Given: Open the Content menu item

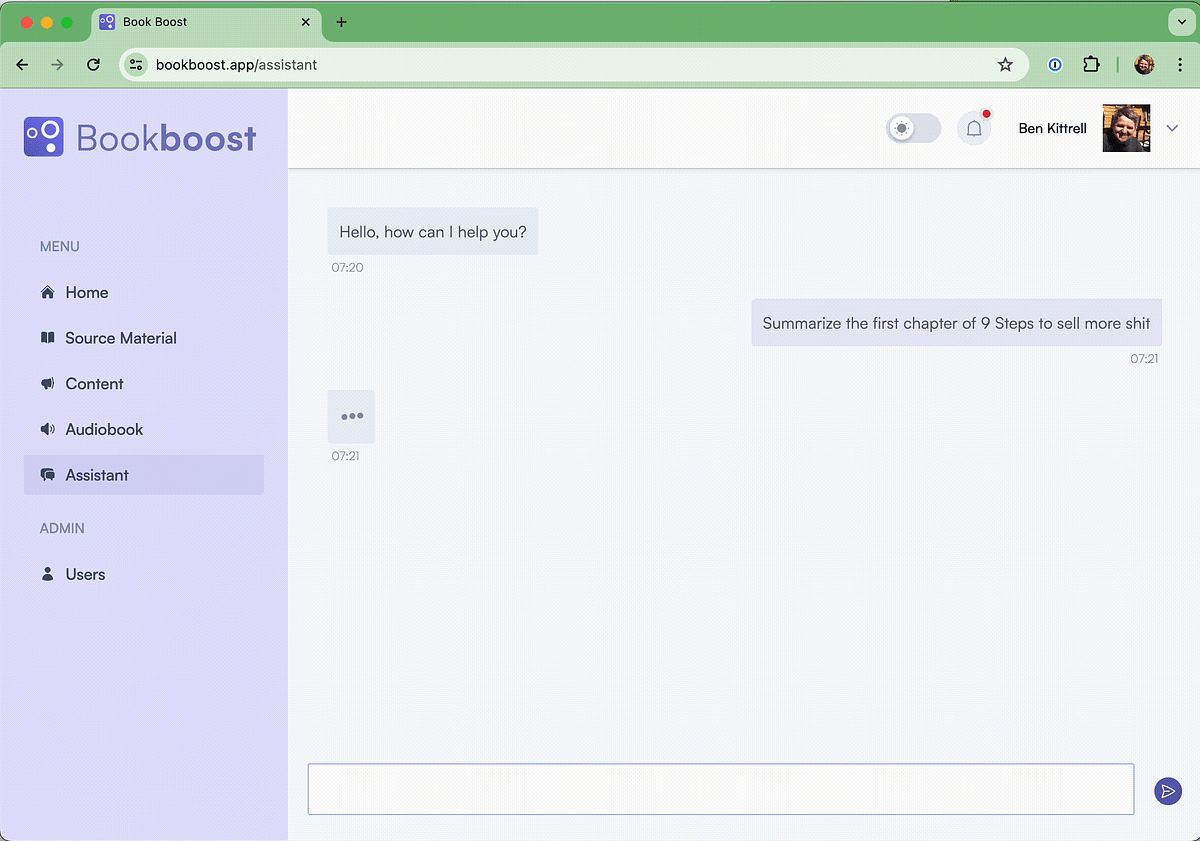Looking at the screenshot, I should pyautogui.click(x=144, y=384).
